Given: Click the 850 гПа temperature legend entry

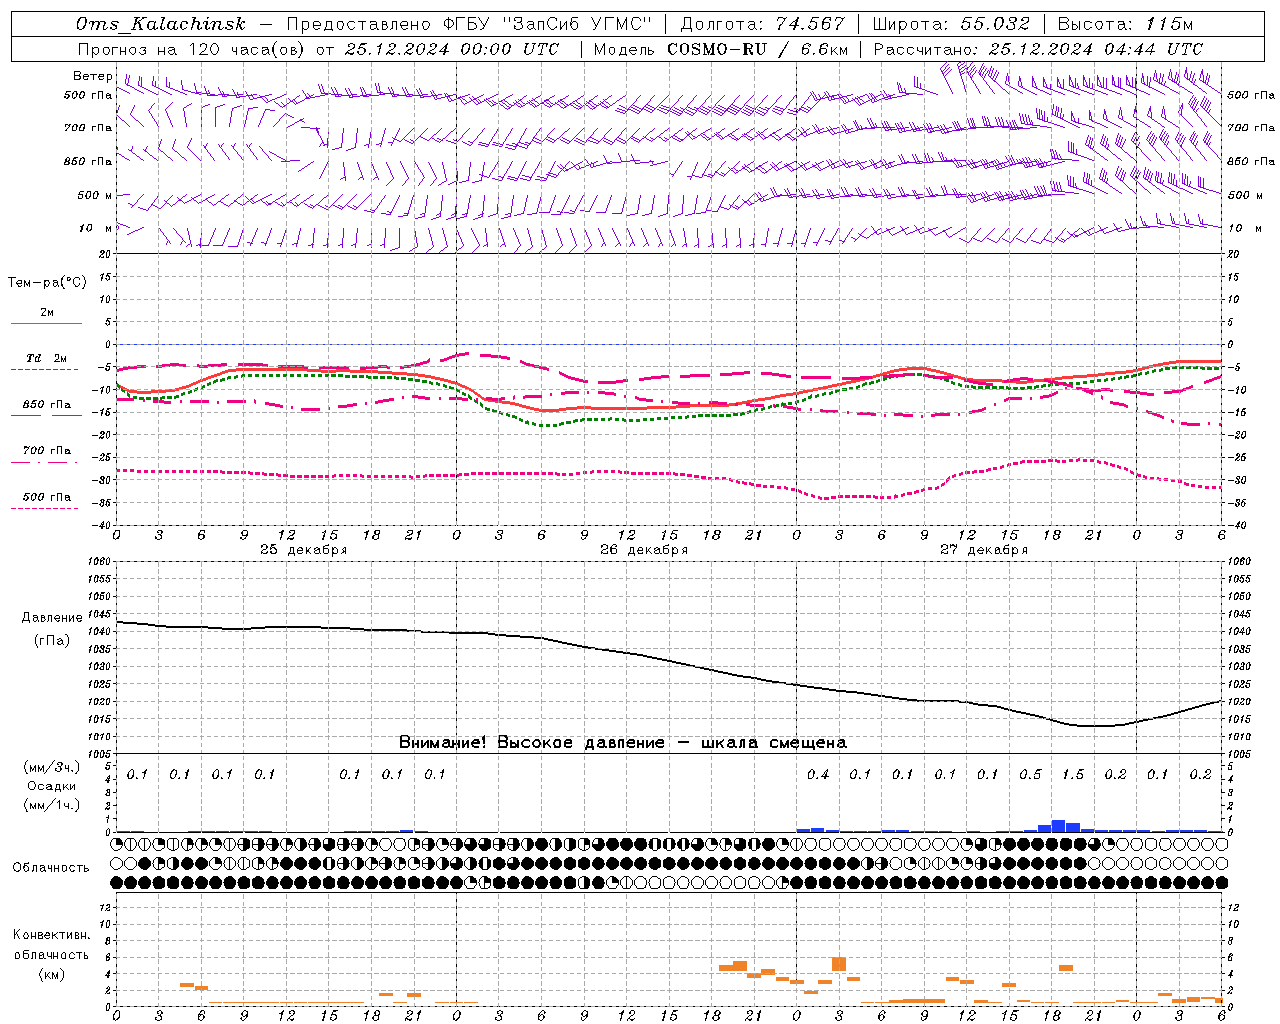Looking at the screenshot, I should click(47, 405).
